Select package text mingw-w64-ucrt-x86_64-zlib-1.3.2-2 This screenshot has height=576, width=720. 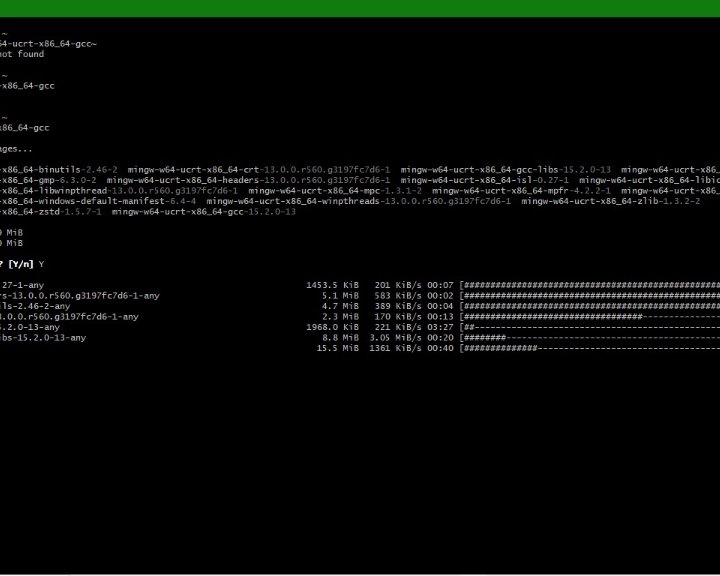[611, 202]
